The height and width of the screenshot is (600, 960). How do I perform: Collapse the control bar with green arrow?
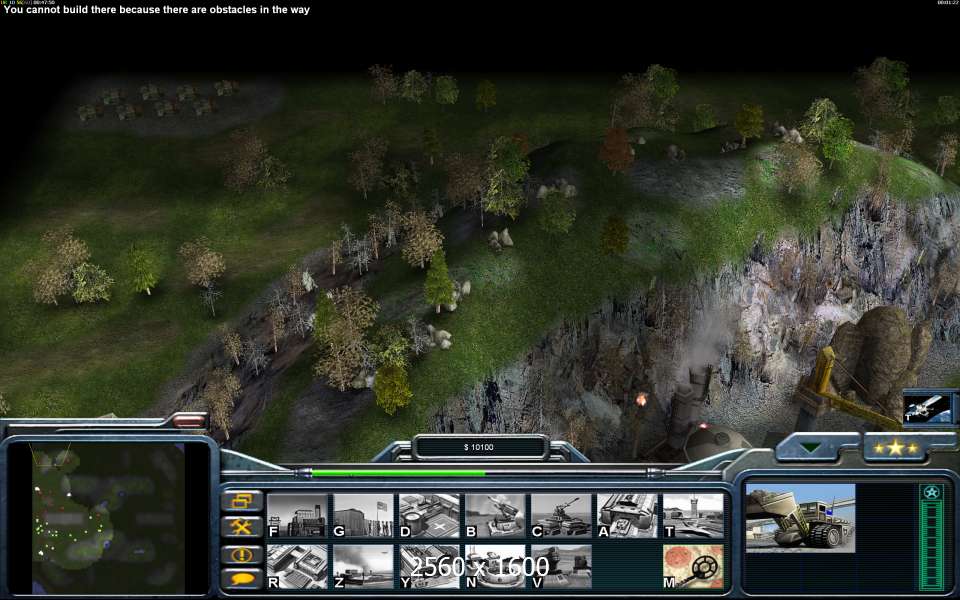(x=811, y=448)
